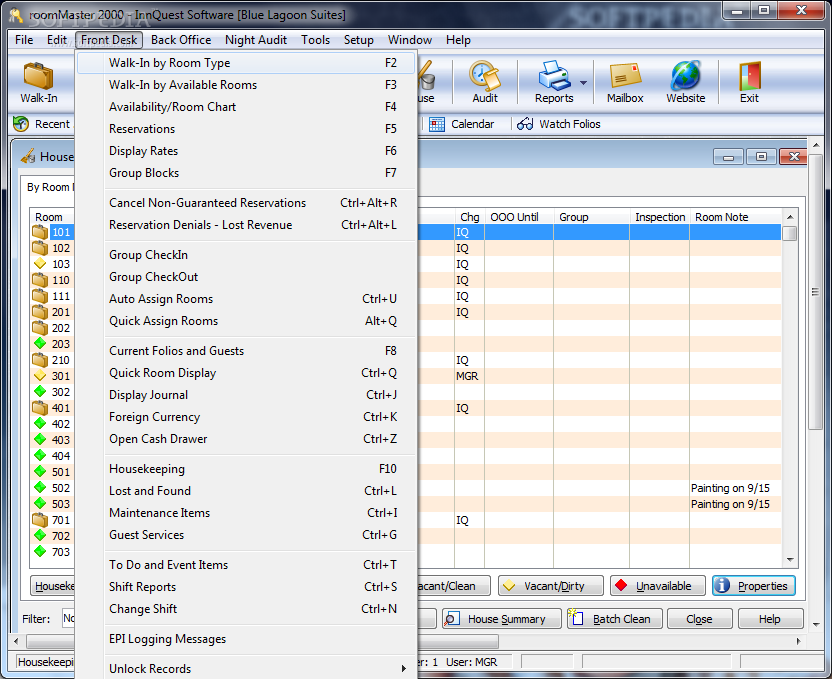
Task: Select room 703 in the list
Action: point(60,552)
